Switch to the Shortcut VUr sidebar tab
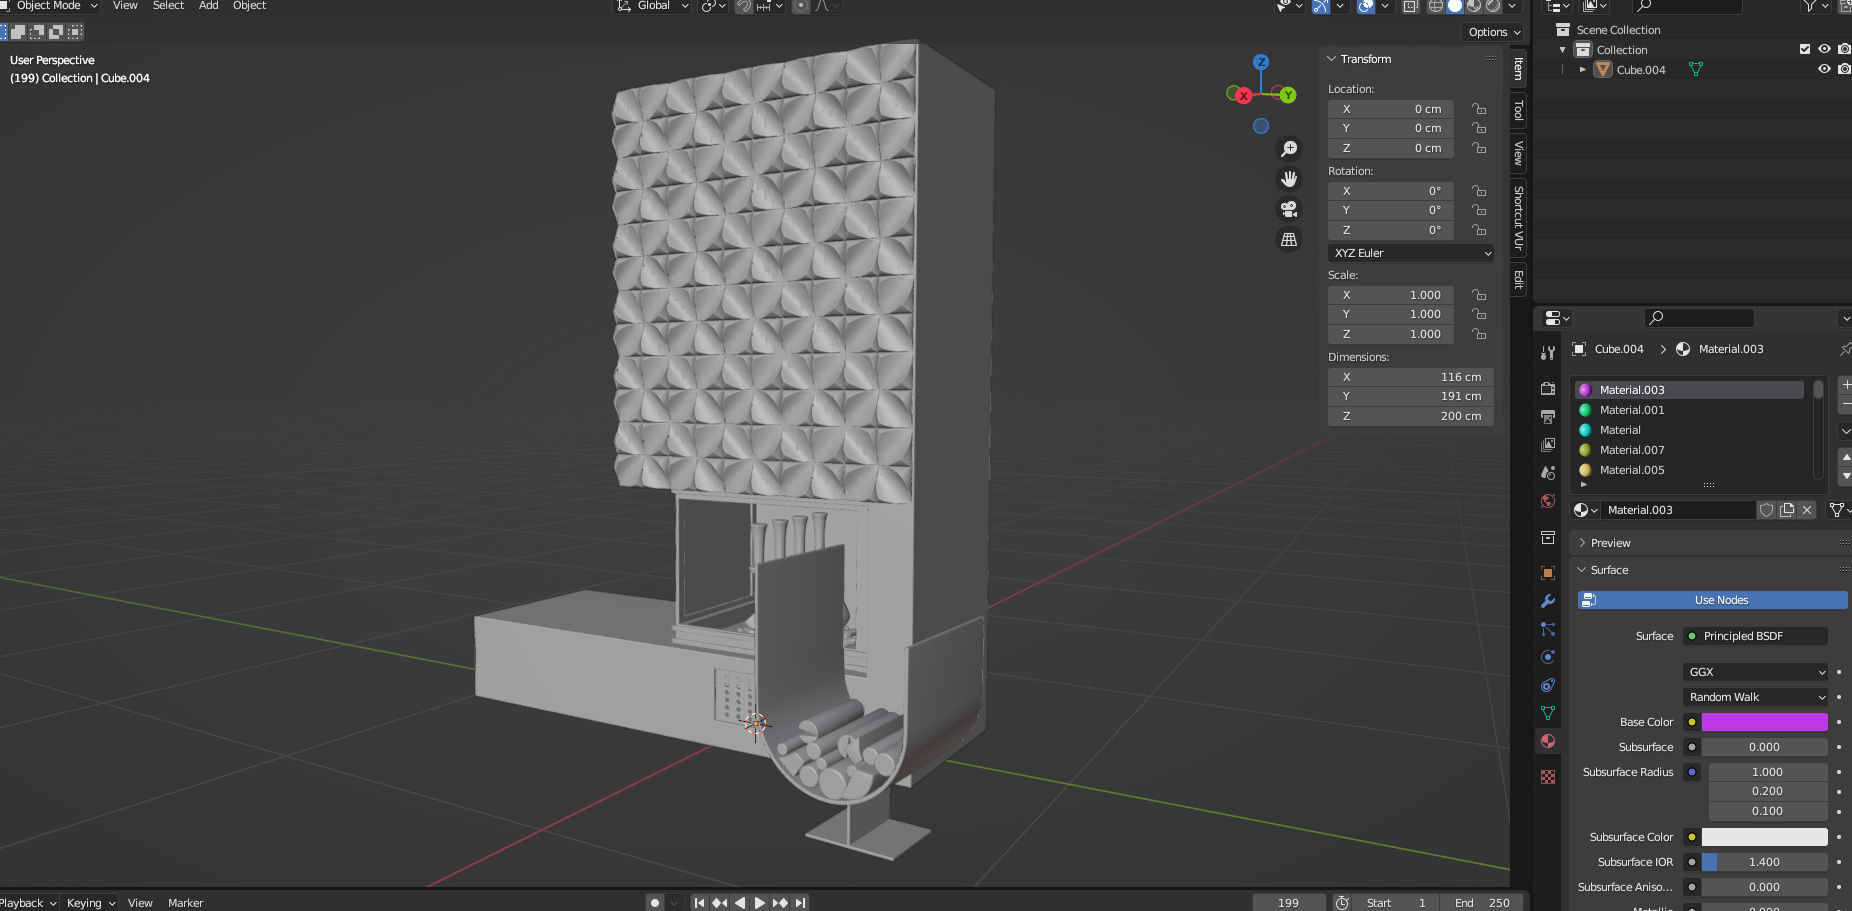 [x=1518, y=217]
